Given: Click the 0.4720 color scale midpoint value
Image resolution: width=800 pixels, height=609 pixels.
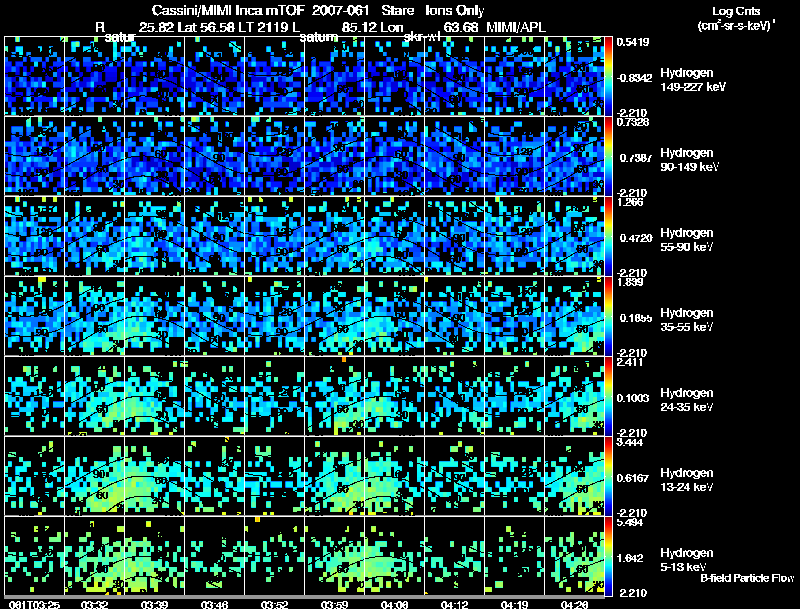Looking at the screenshot, I should [x=635, y=238].
